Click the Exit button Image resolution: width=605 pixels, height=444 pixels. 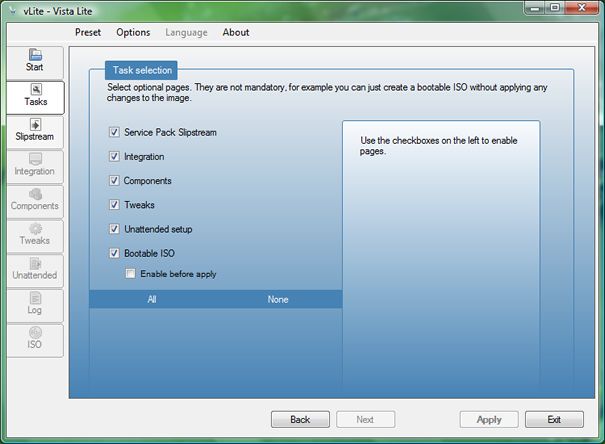coord(554,419)
